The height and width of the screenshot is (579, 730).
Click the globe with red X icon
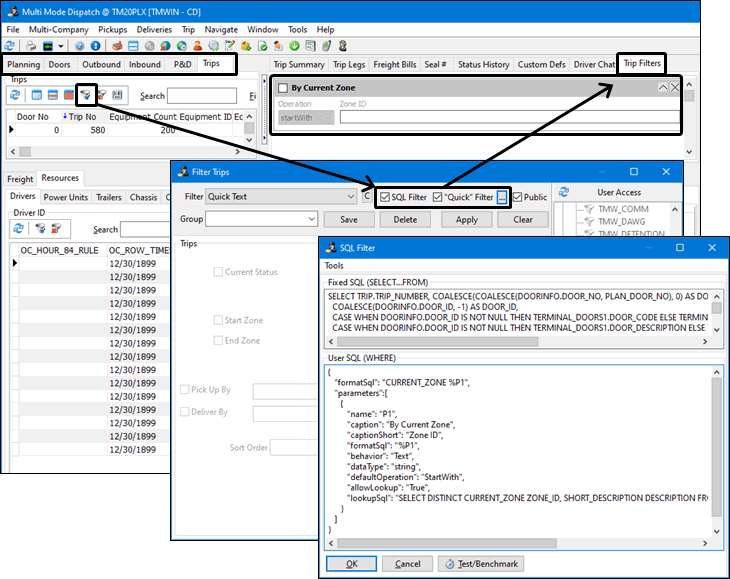(x=165, y=46)
